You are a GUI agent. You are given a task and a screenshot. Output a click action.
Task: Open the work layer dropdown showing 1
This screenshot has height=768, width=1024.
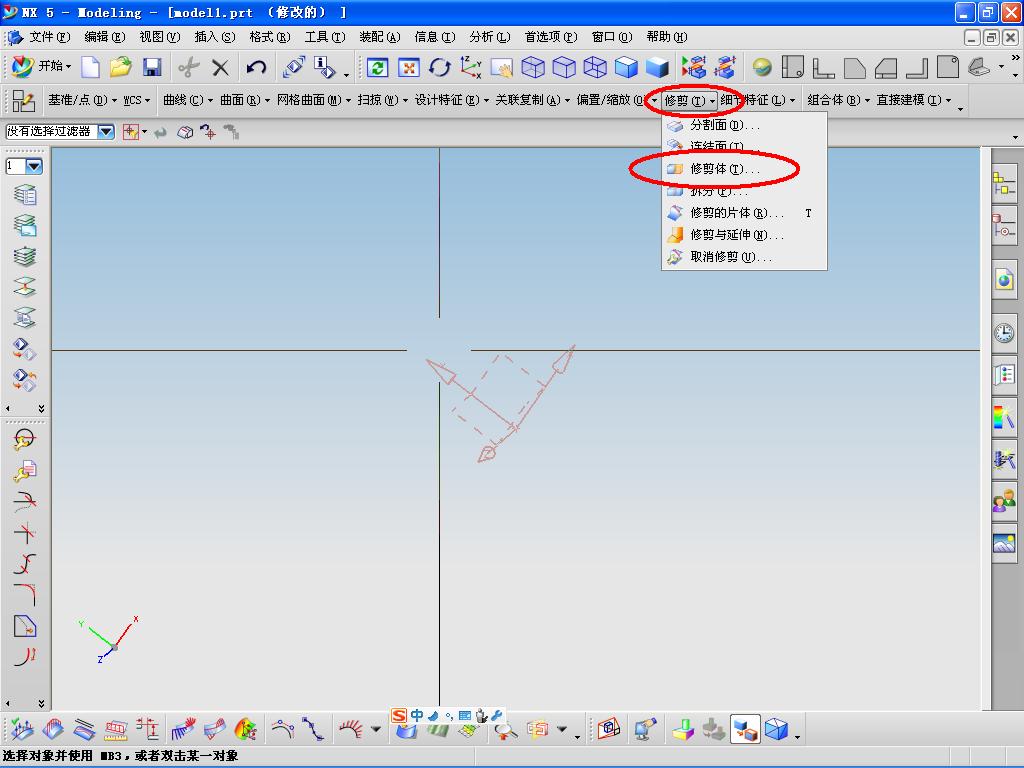pyautogui.click(x=33, y=167)
